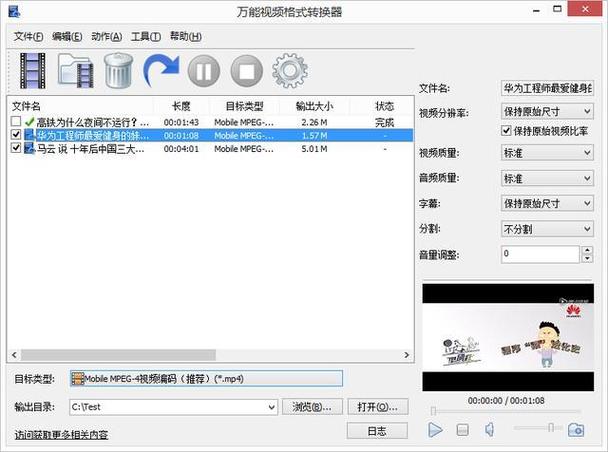Open the 工具(T) menu
This screenshot has height=452, width=608.
146,36
